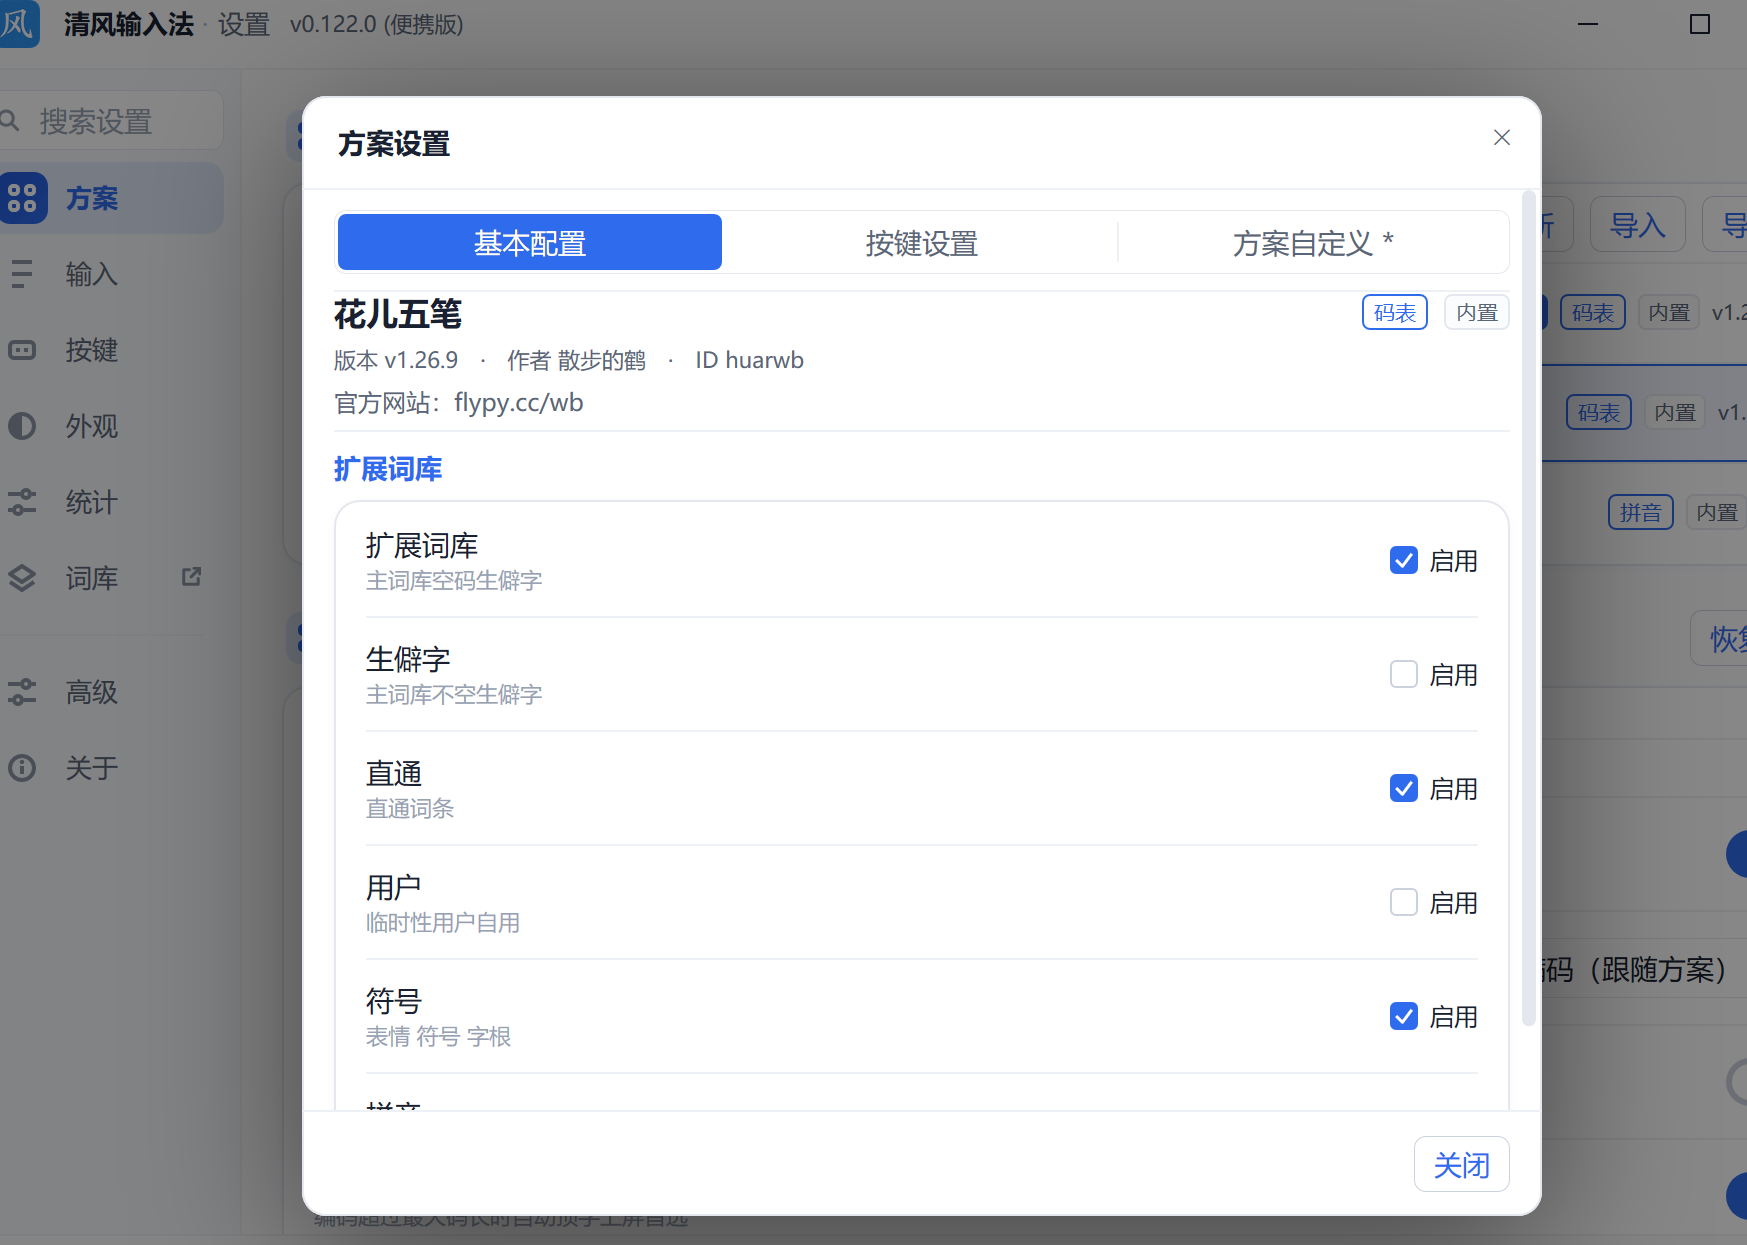Open 词库 via the layers icon
This screenshot has width=1747, height=1245.
coord(22,578)
